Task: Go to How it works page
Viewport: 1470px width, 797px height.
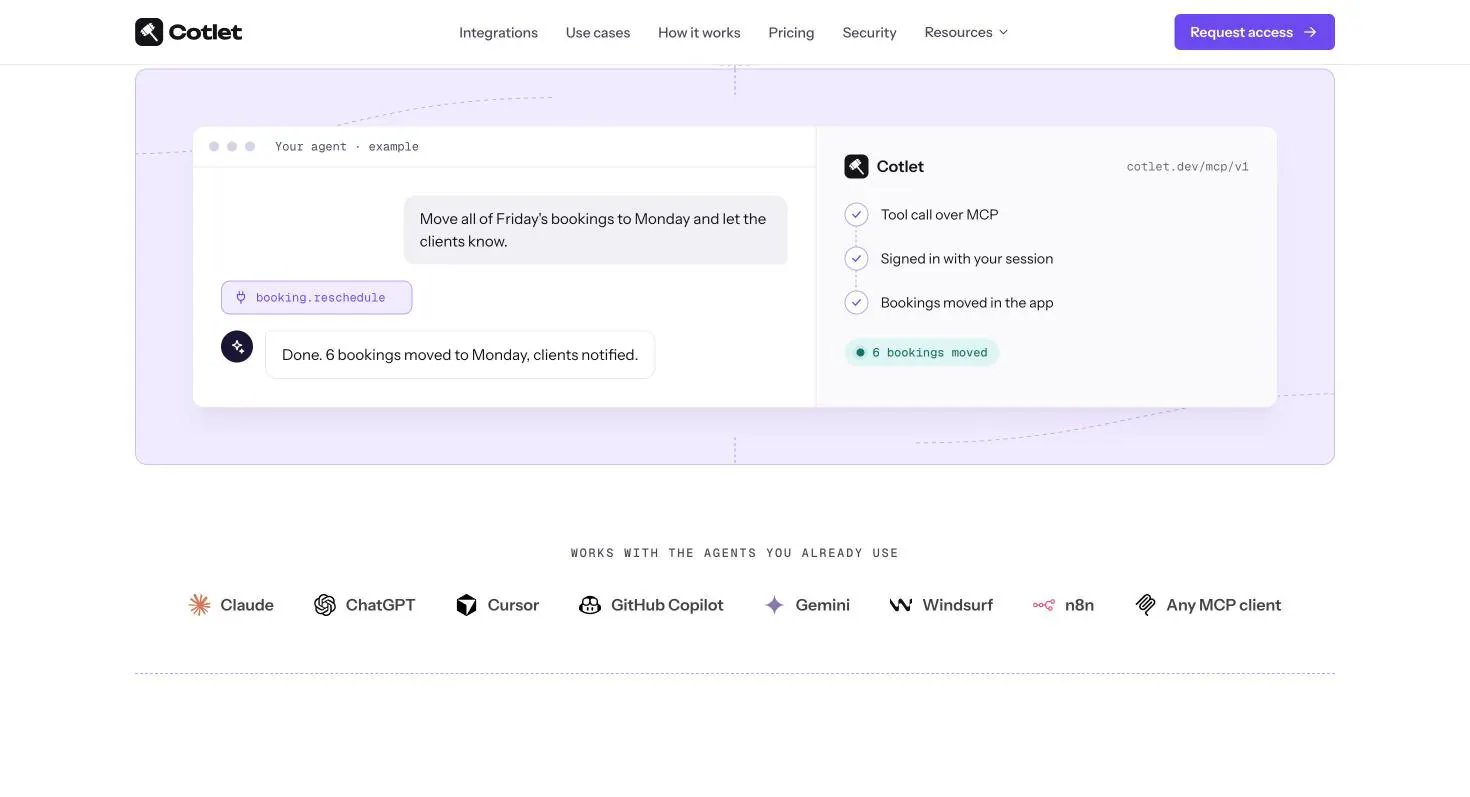Action: click(x=699, y=33)
